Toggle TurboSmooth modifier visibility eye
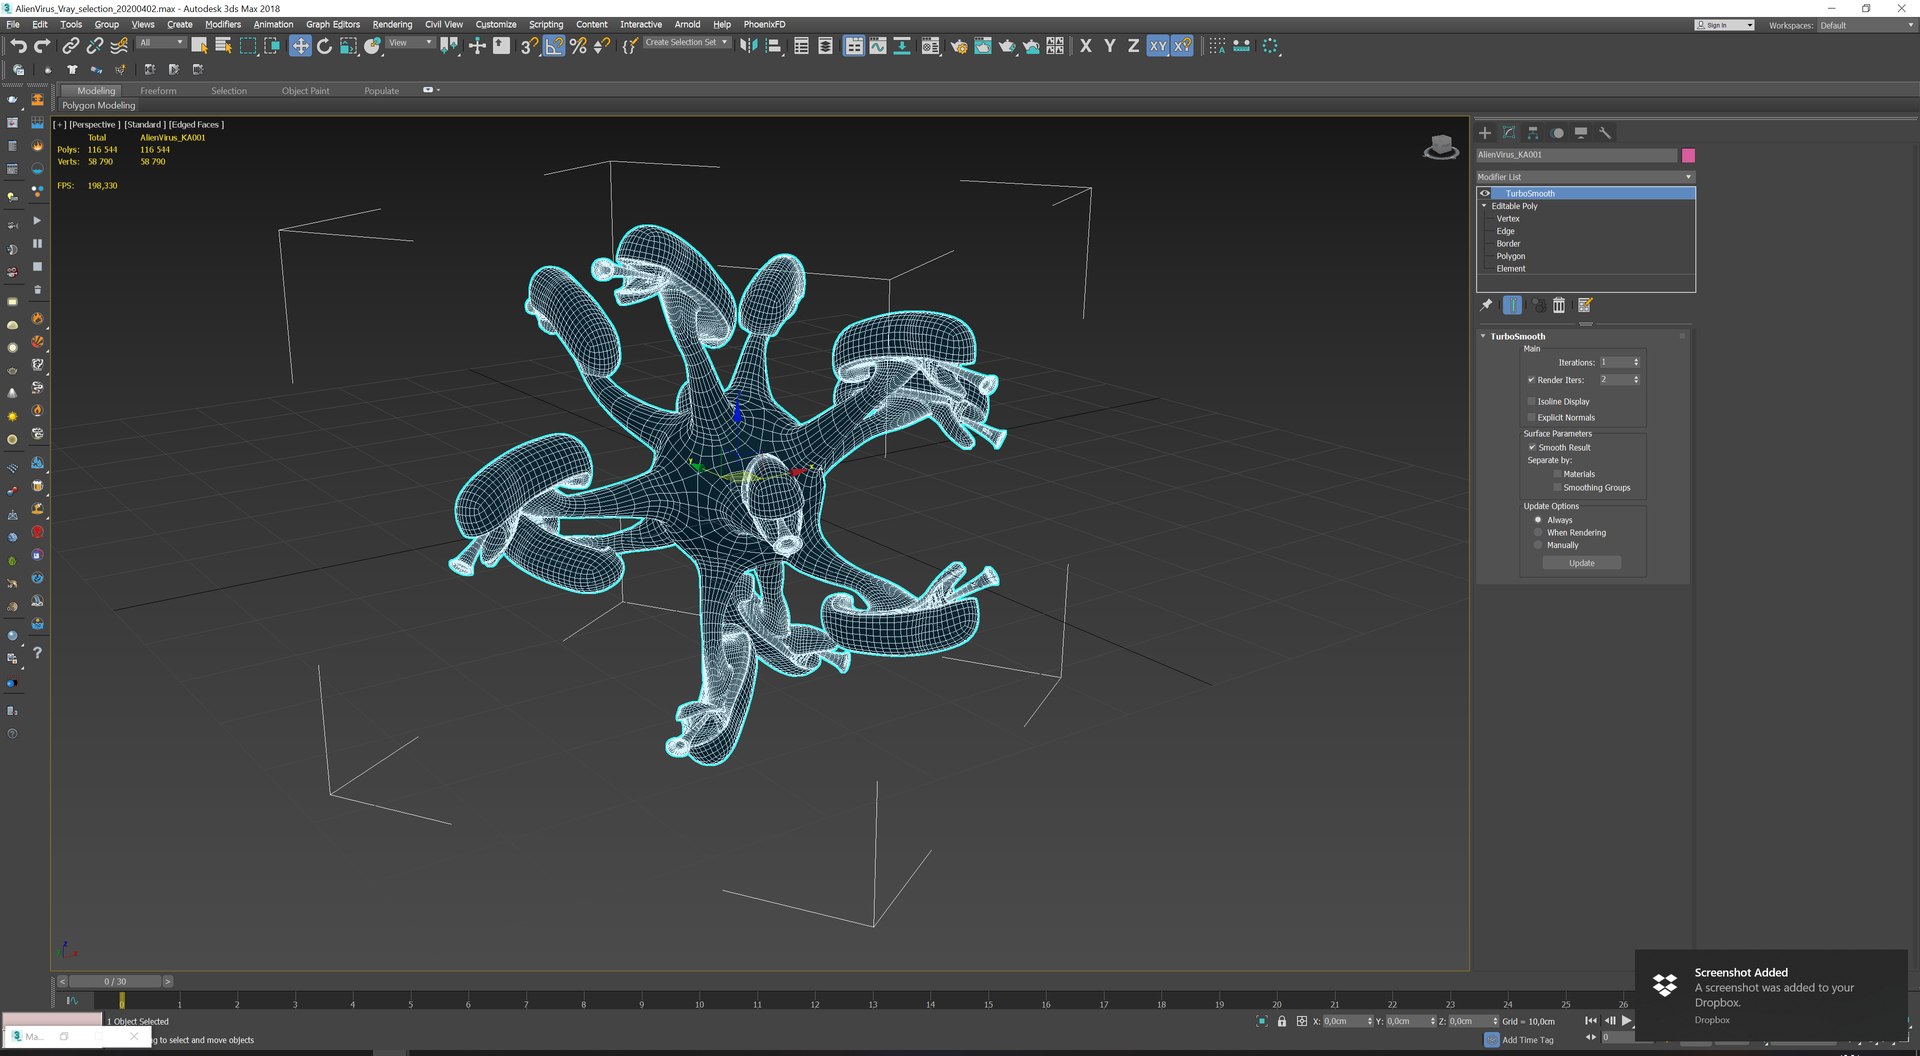Screen dimensions: 1920x1056 [1485, 193]
